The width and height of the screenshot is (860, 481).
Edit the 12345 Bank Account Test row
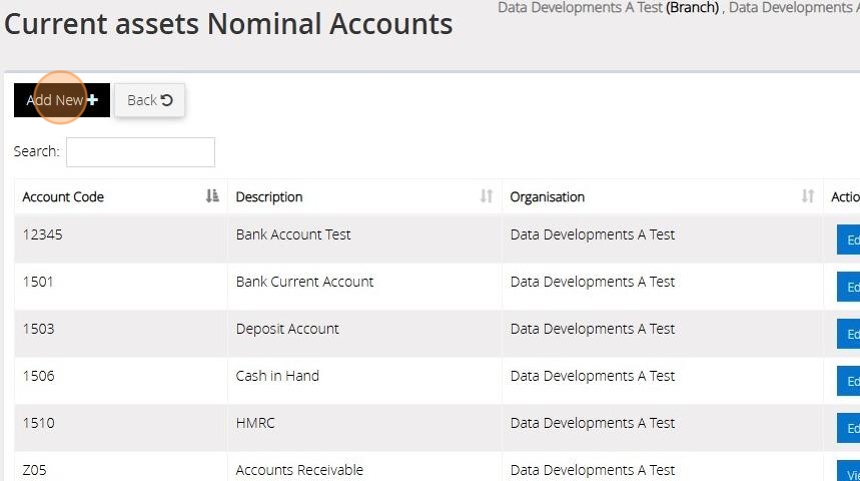pyautogui.click(x=849, y=240)
